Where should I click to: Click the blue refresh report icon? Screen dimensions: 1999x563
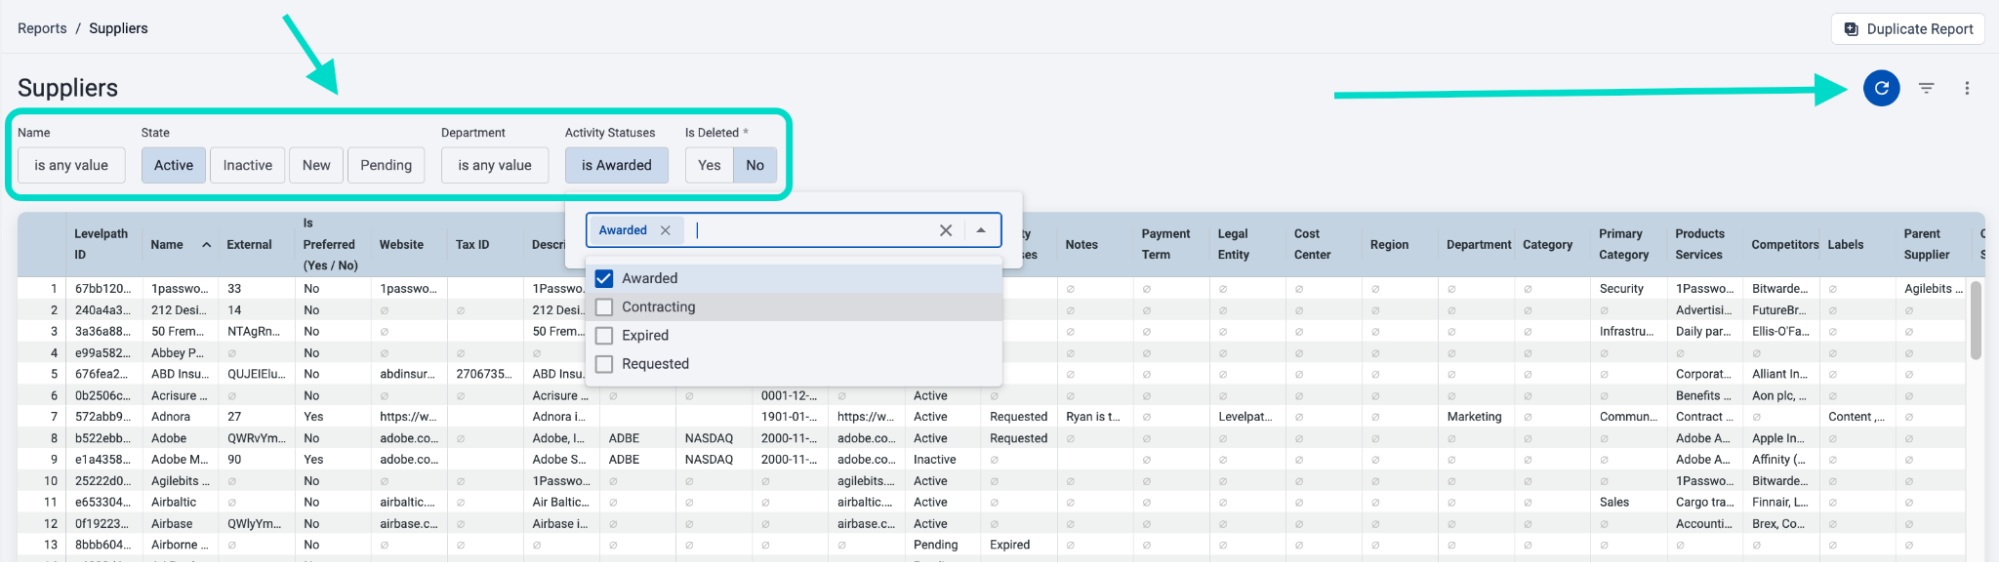(1880, 88)
